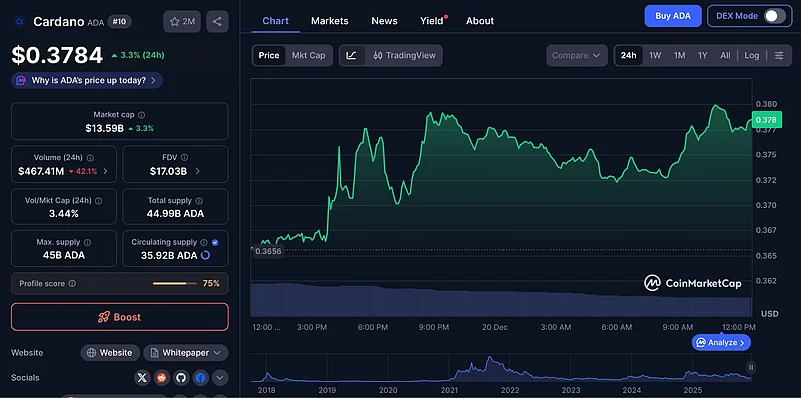Open the Compare dropdown
This screenshot has height=398, width=801.
click(x=577, y=55)
